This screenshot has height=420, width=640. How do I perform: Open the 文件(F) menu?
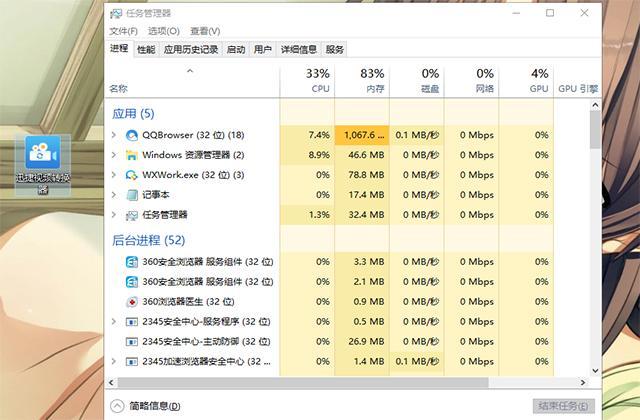[x=123, y=31]
